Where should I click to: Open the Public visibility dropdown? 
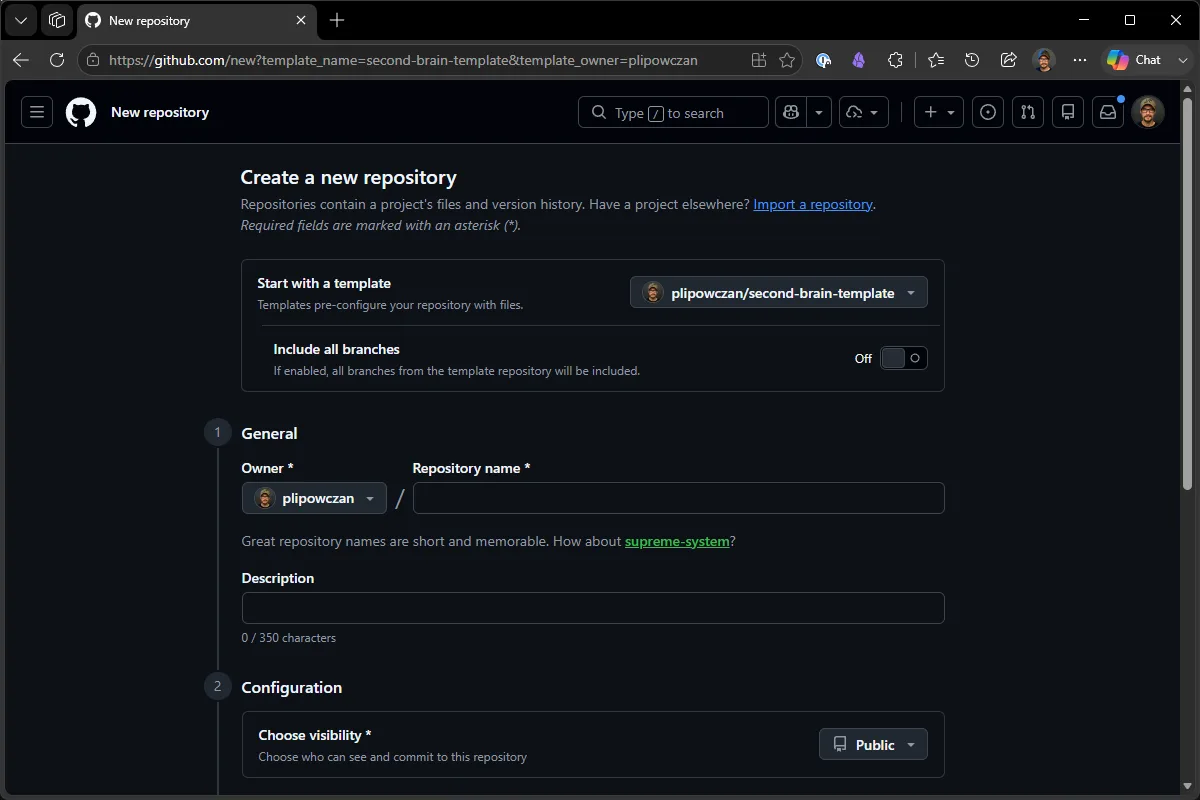(873, 745)
